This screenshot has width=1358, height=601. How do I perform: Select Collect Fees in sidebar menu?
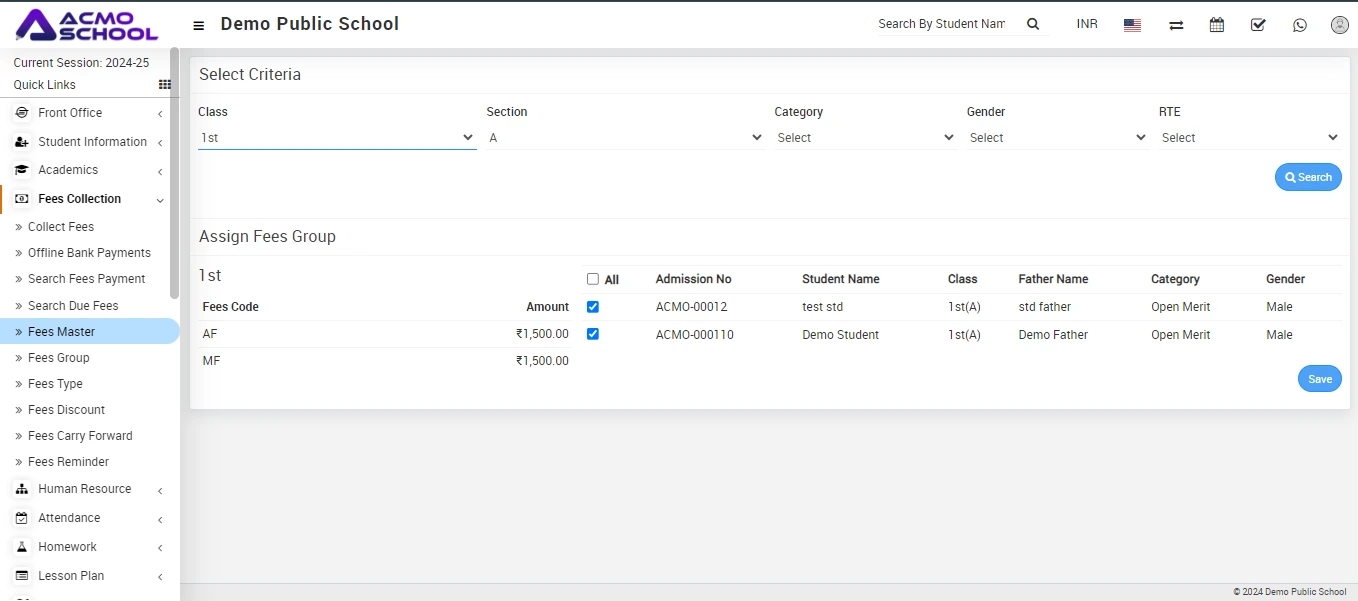click(61, 227)
